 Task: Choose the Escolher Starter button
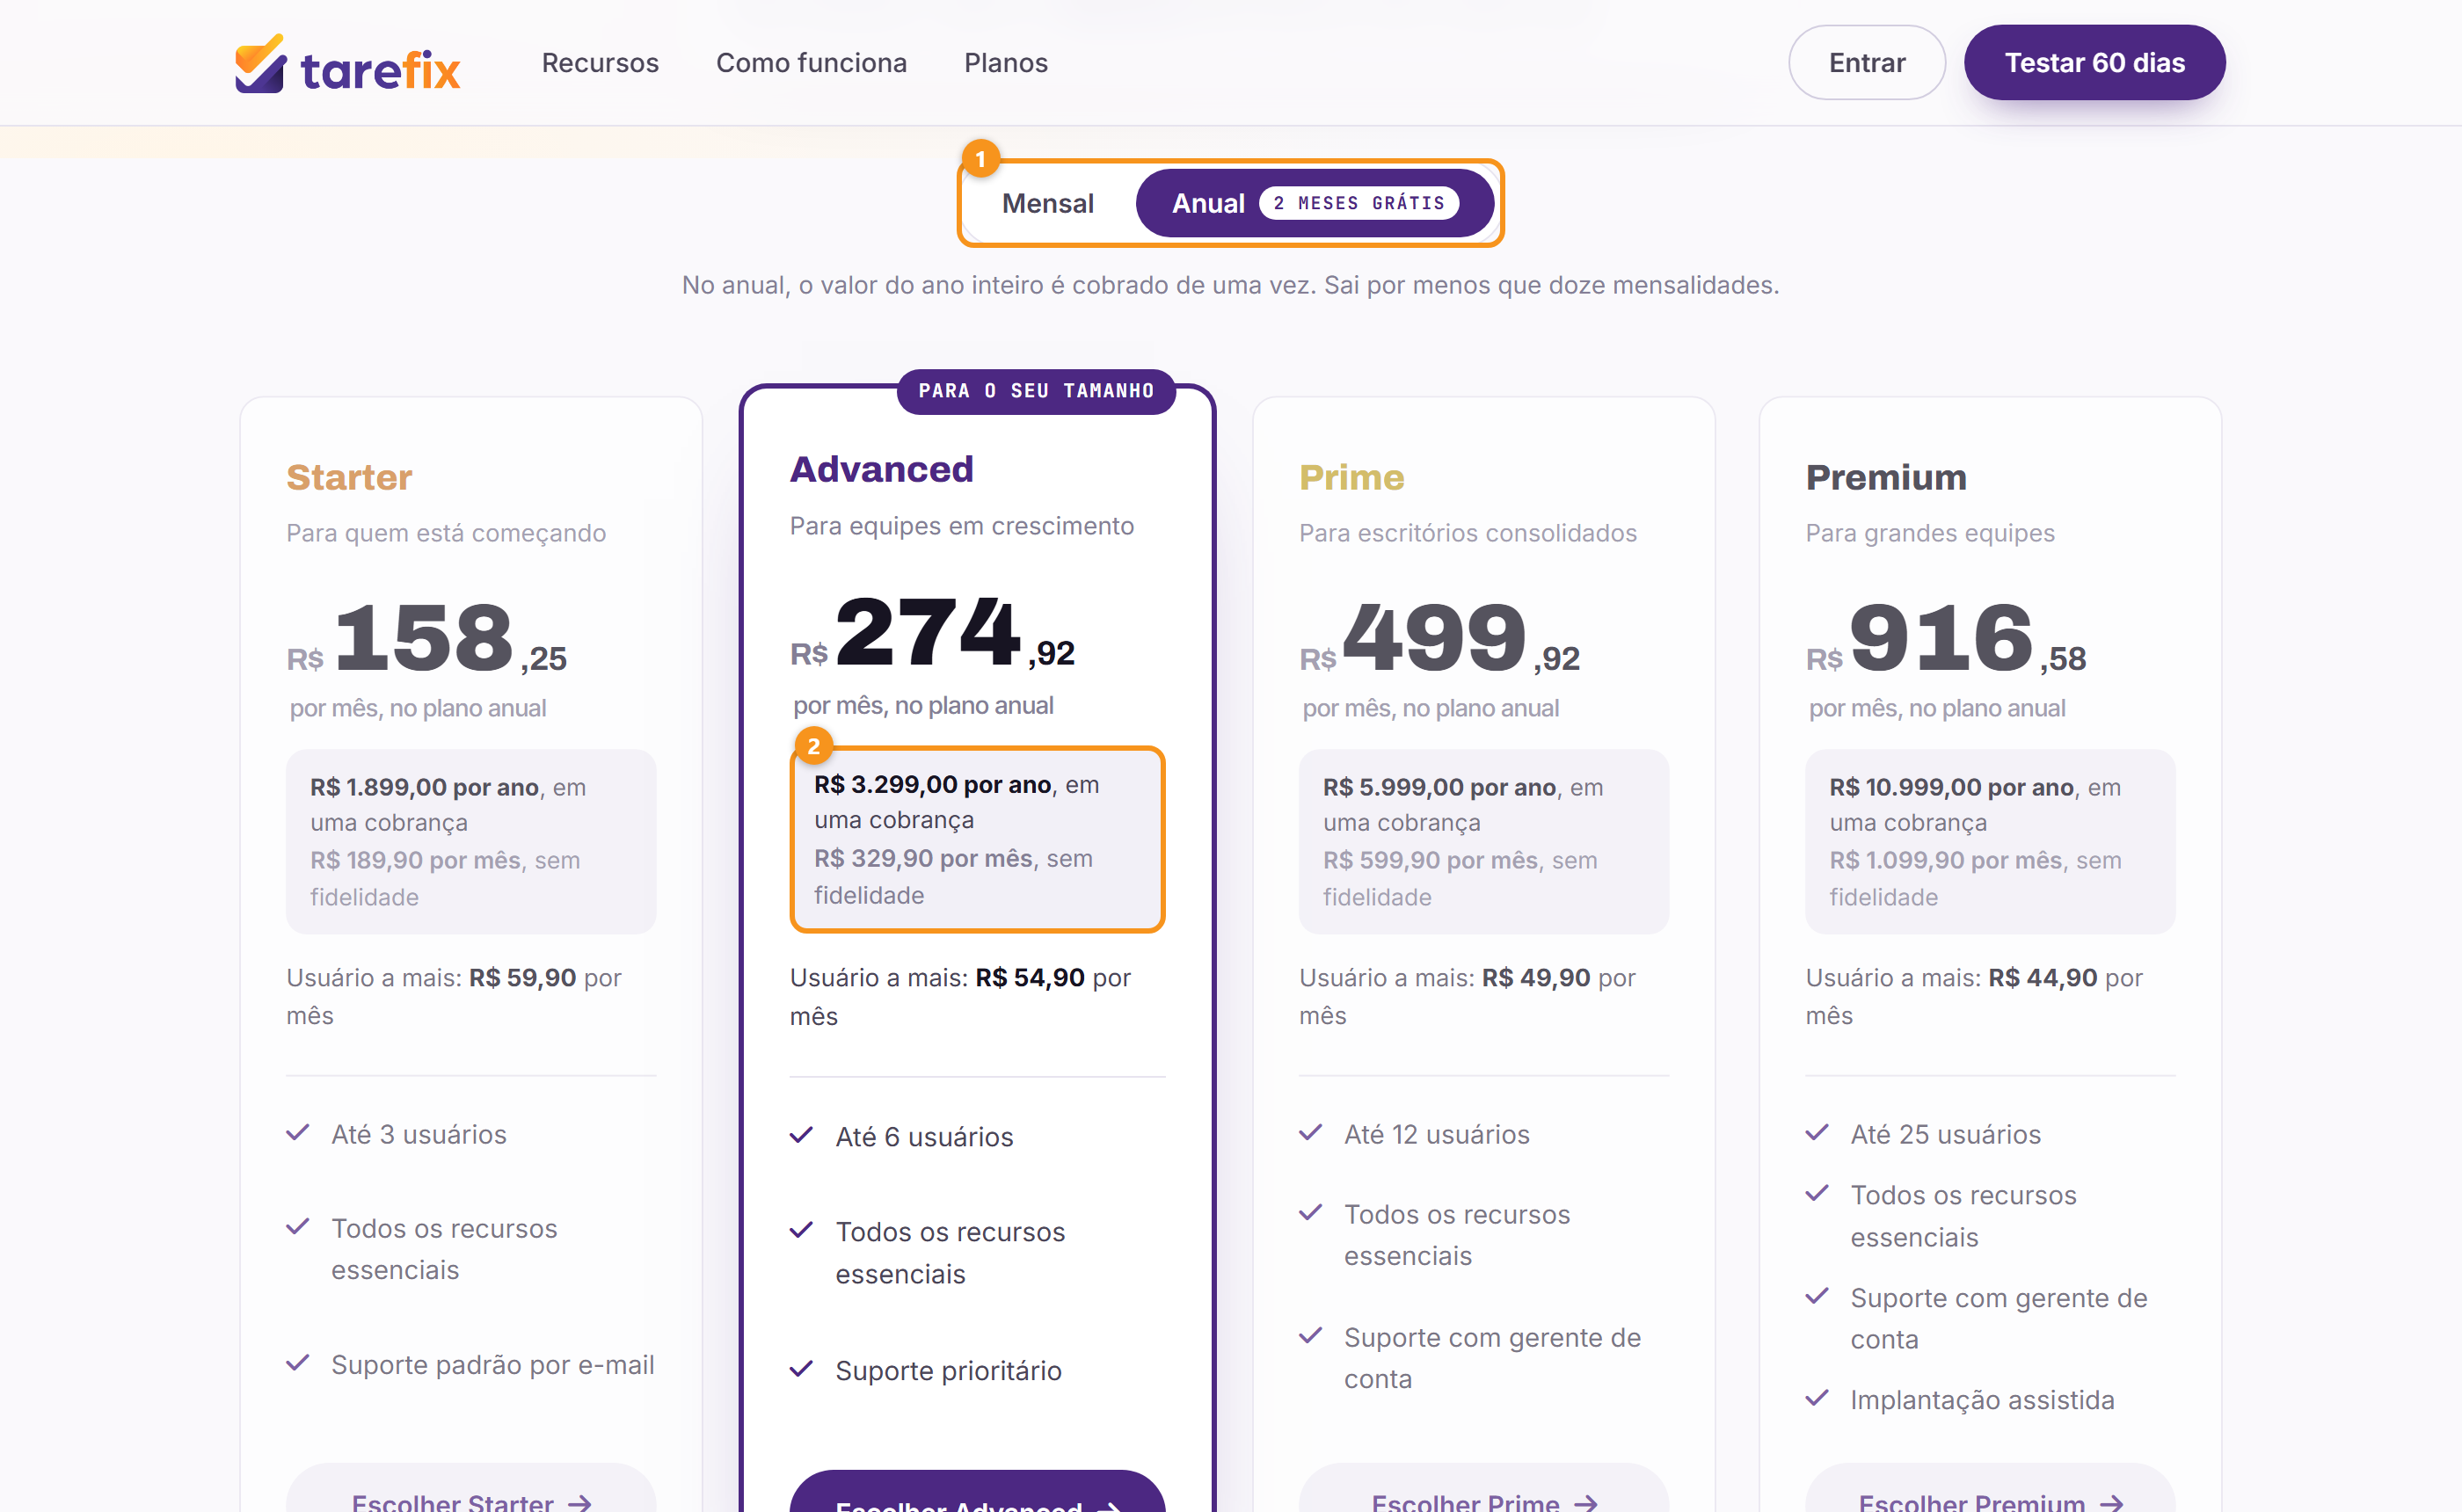[x=471, y=1490]
